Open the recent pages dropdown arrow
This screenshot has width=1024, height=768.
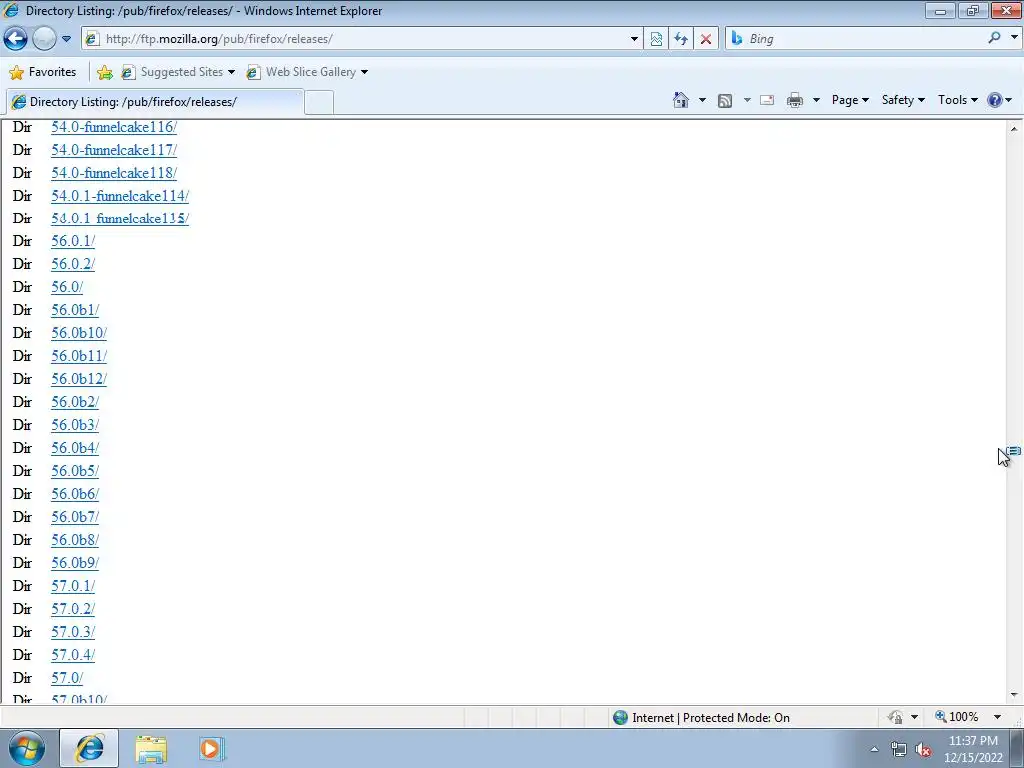tap(66, 39)
